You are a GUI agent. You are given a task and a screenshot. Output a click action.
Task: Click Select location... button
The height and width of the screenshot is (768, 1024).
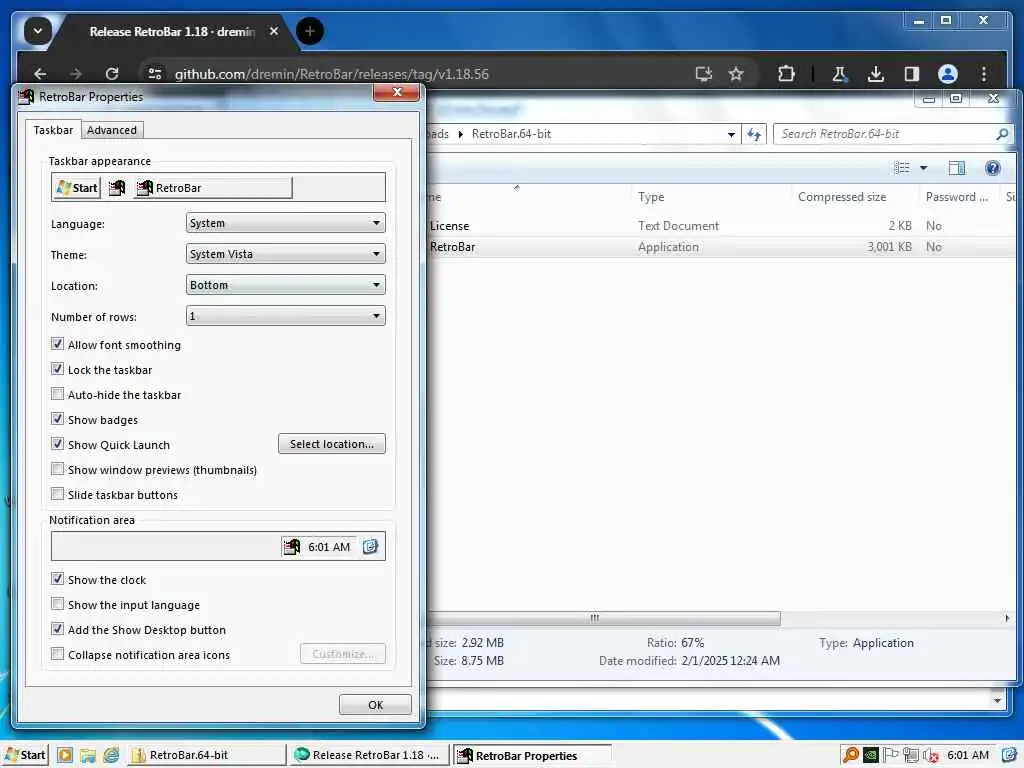click(332, 443)
